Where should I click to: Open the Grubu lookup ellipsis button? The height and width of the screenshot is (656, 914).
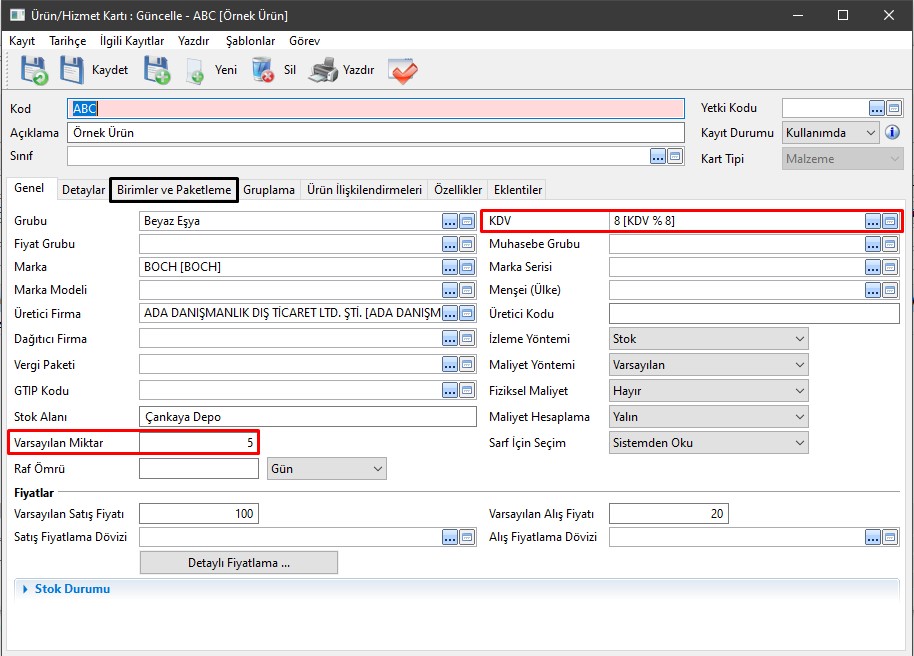450,221
